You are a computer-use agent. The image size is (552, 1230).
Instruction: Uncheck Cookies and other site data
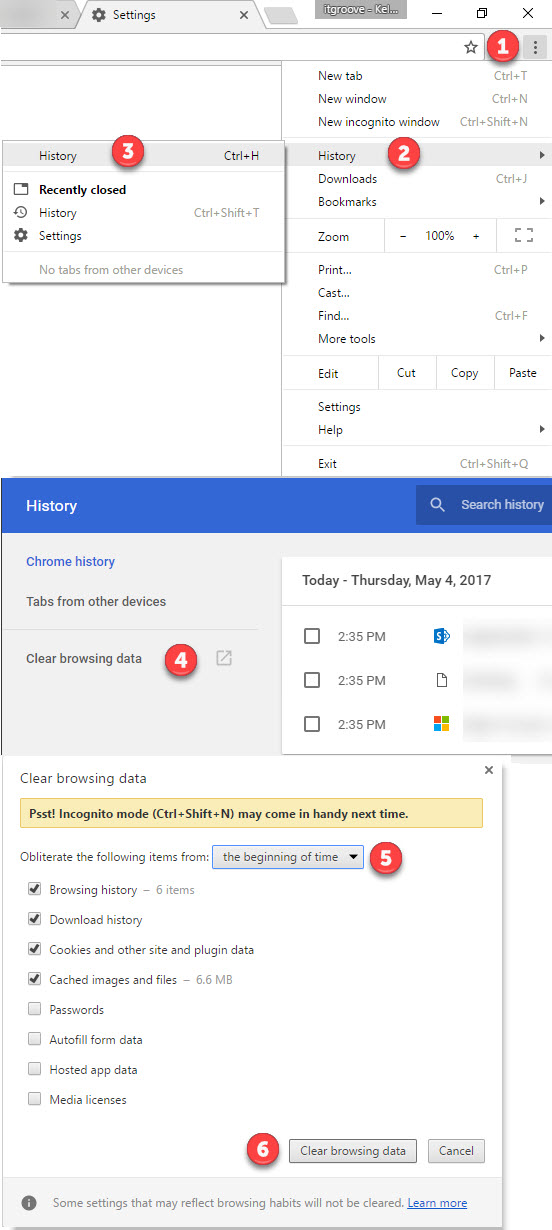pyautogui.click(x=35, y=950)
